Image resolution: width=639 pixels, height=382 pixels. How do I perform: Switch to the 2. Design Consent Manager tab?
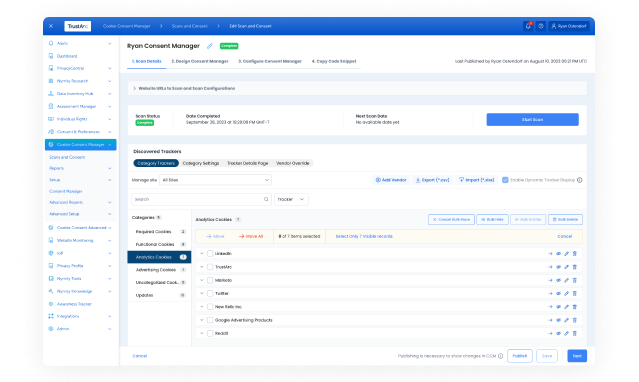(200, 61)
